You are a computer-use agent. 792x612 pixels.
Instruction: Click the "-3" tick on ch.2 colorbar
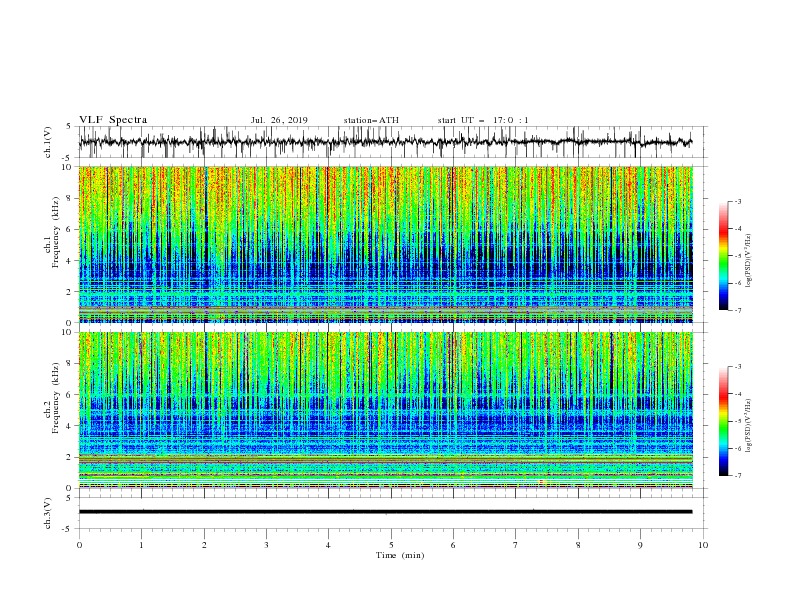pos(738,367)
